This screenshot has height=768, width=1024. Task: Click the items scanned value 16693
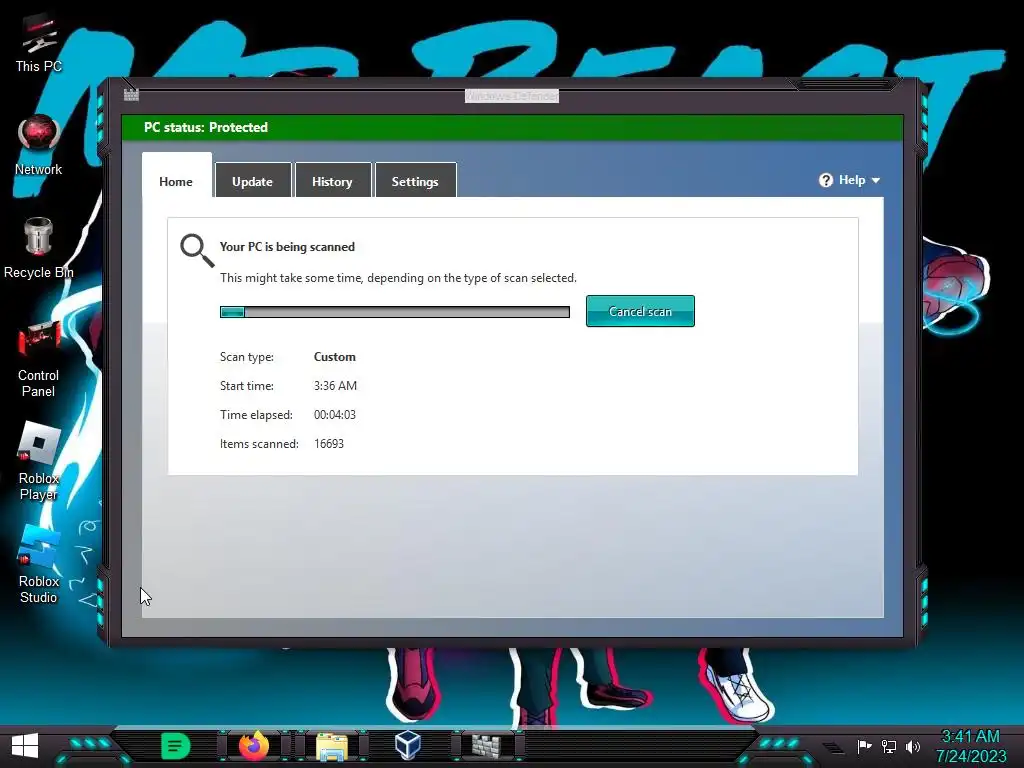click(328, 444)
